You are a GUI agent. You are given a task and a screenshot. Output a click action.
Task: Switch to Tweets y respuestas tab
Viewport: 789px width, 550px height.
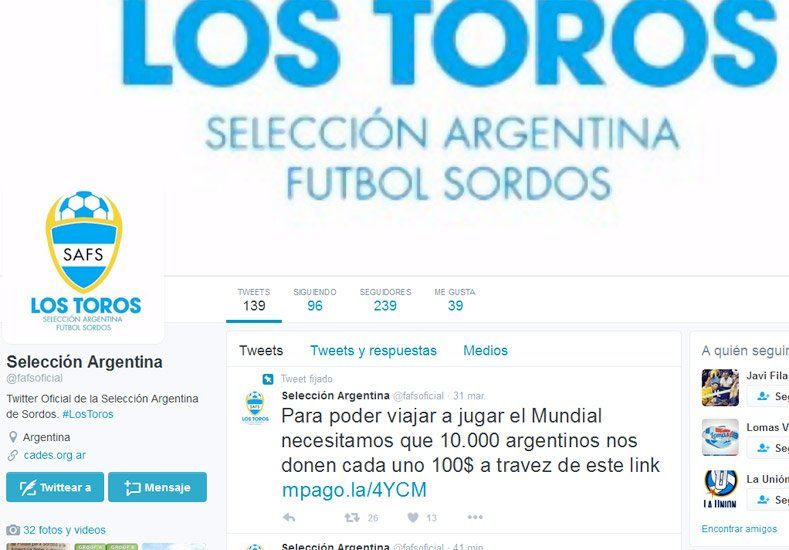click(373, 350)
